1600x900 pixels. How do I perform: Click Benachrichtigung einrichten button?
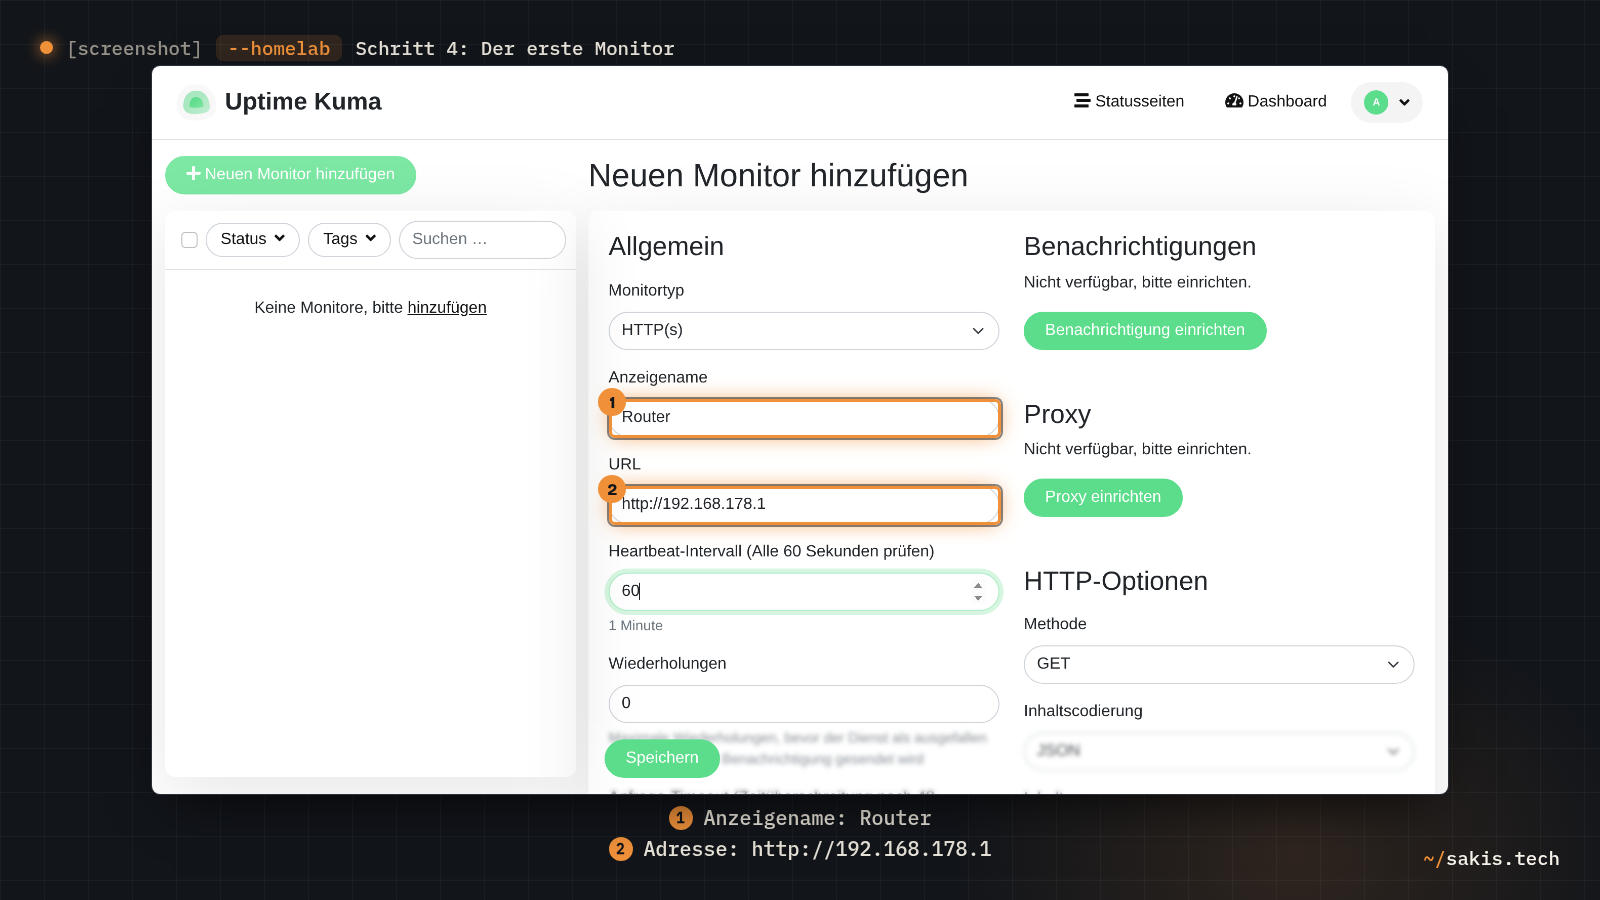coord(1145,331)
